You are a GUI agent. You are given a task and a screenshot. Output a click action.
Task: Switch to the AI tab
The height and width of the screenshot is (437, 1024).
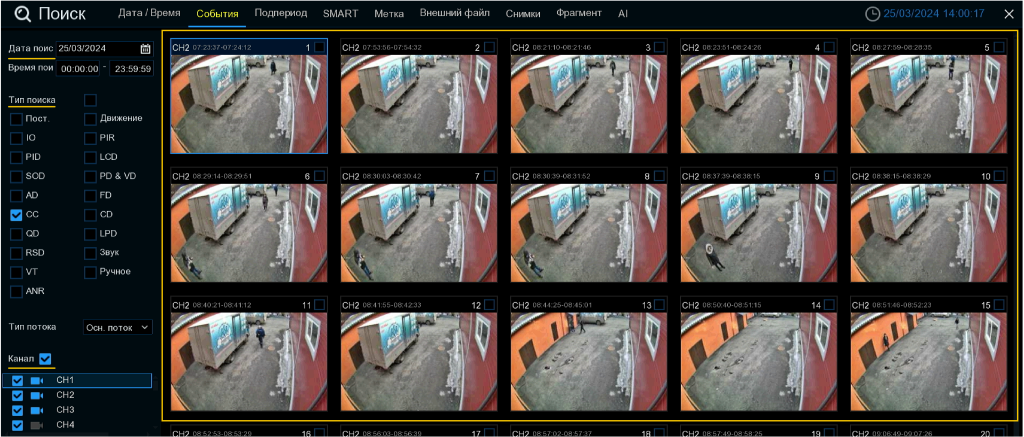pos(623,14)
